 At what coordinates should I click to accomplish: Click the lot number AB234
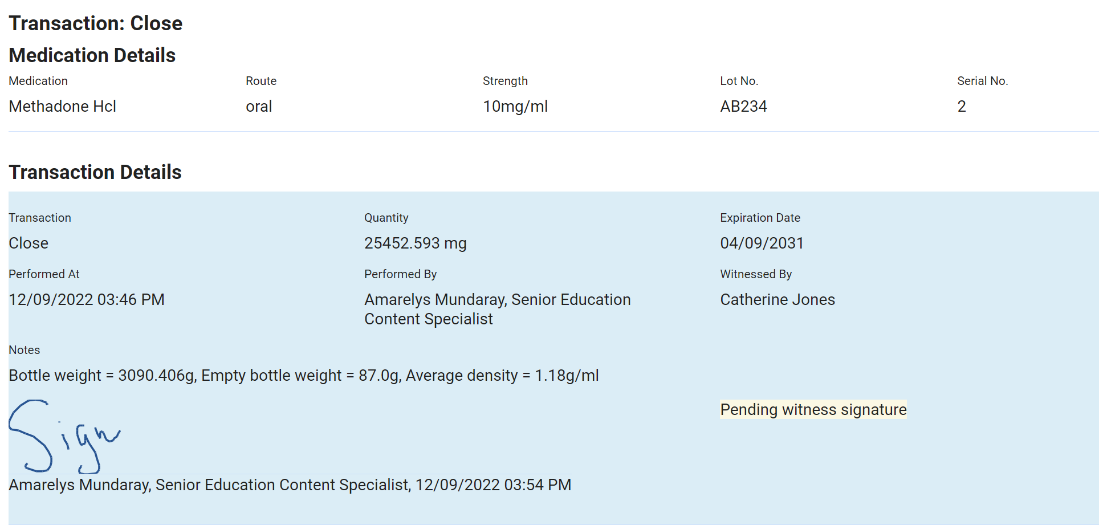click(x=743, y=106)
